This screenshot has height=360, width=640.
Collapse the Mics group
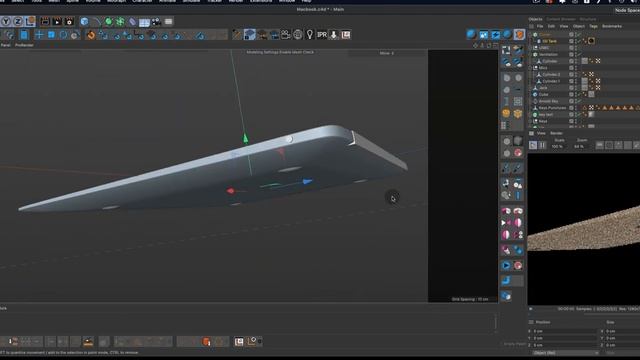pyautogui.click(x=531, y=68)
